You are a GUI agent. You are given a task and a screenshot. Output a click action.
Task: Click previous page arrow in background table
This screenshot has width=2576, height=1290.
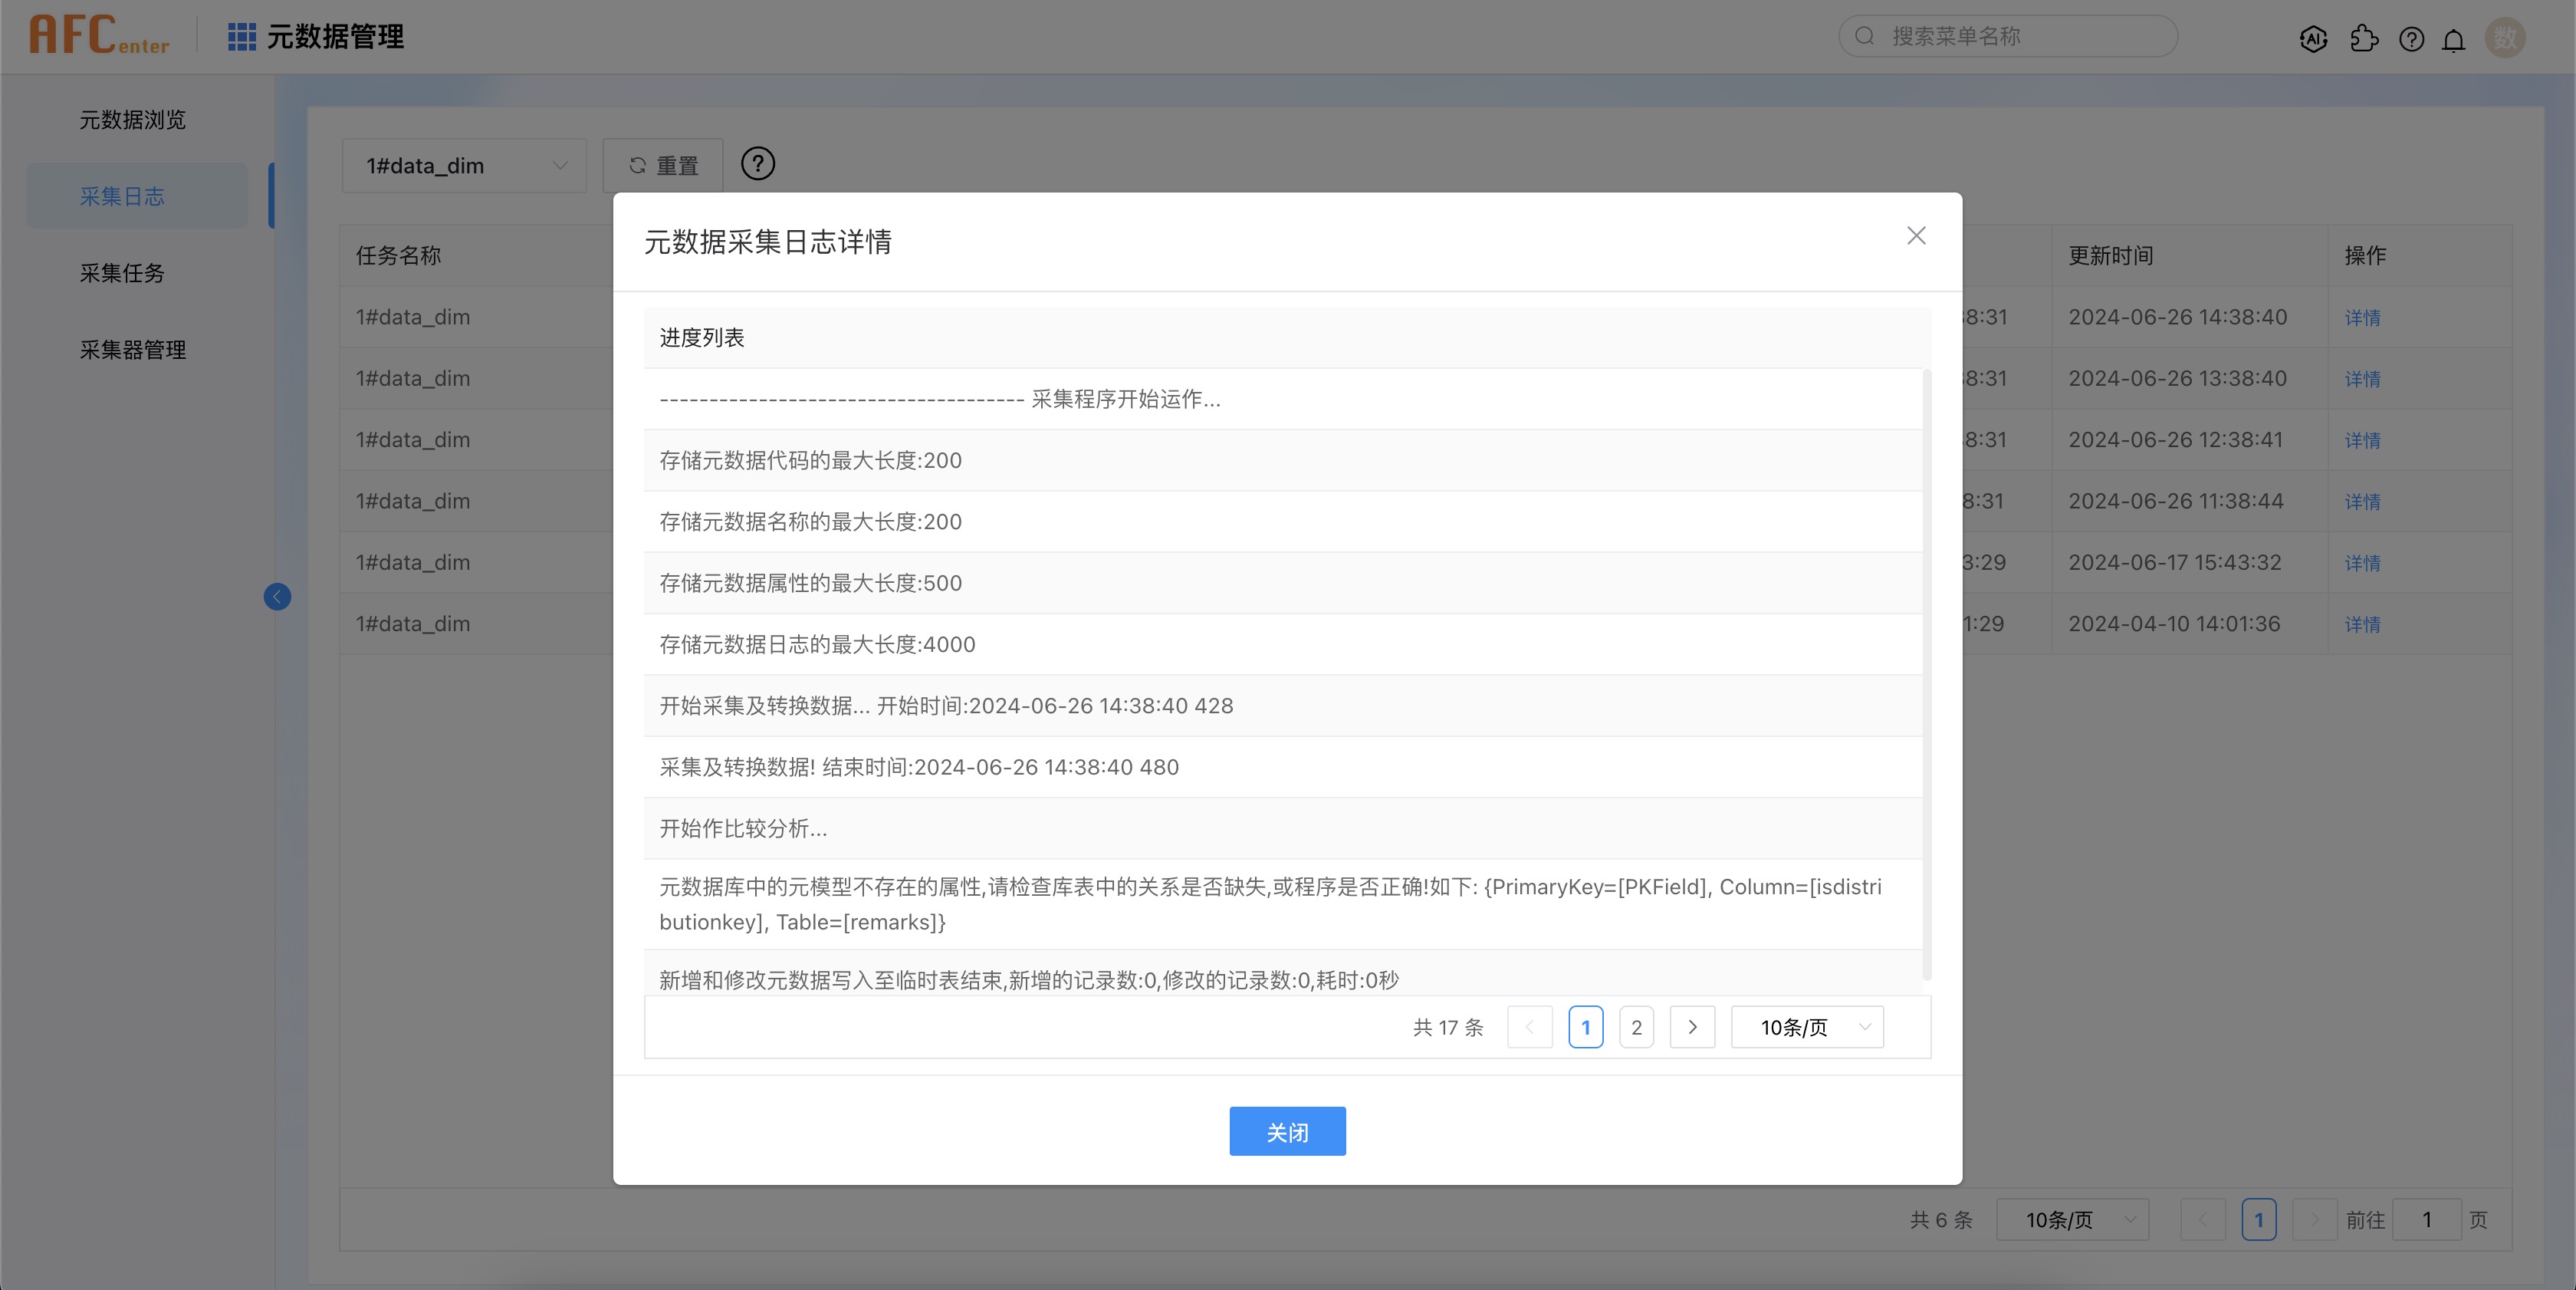point(2202,1220)
